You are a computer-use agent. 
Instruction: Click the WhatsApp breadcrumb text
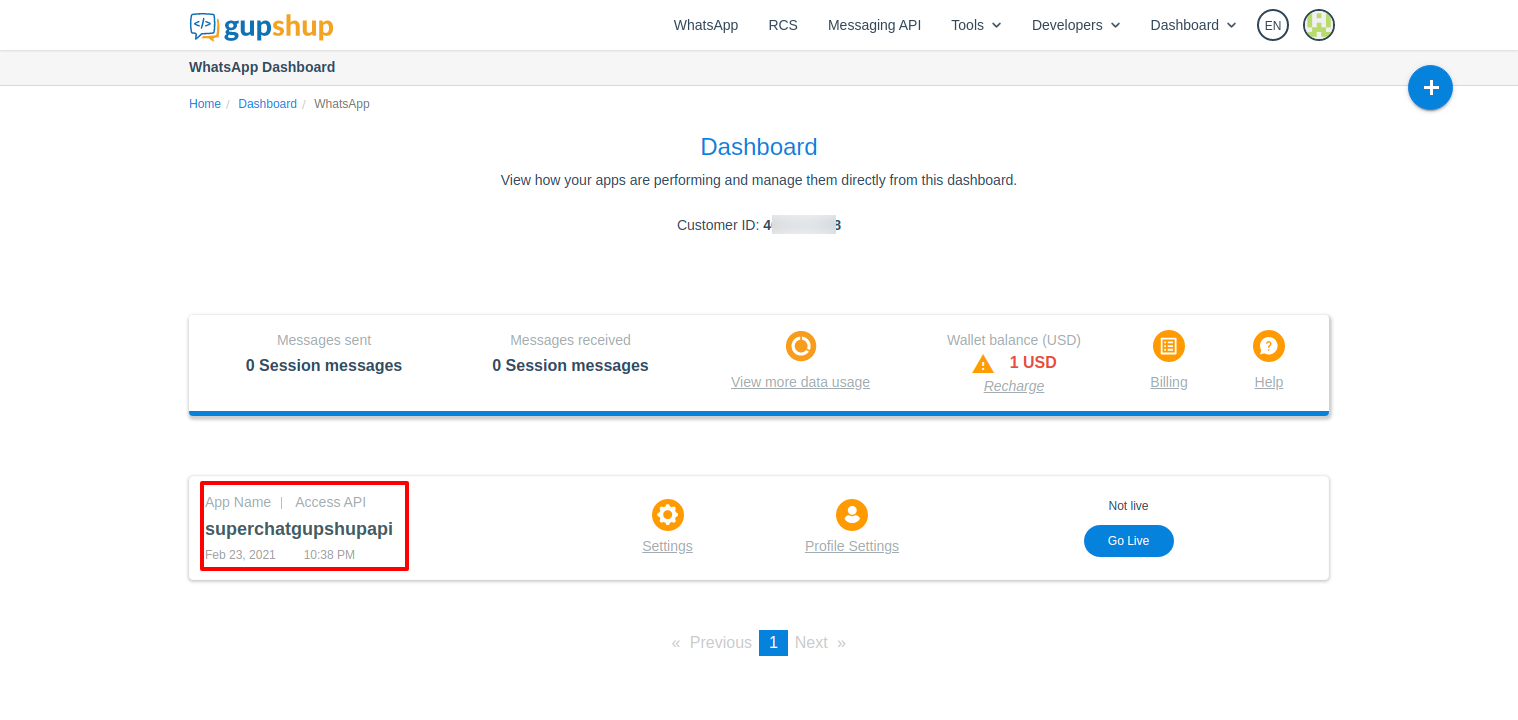coord(342,104)
